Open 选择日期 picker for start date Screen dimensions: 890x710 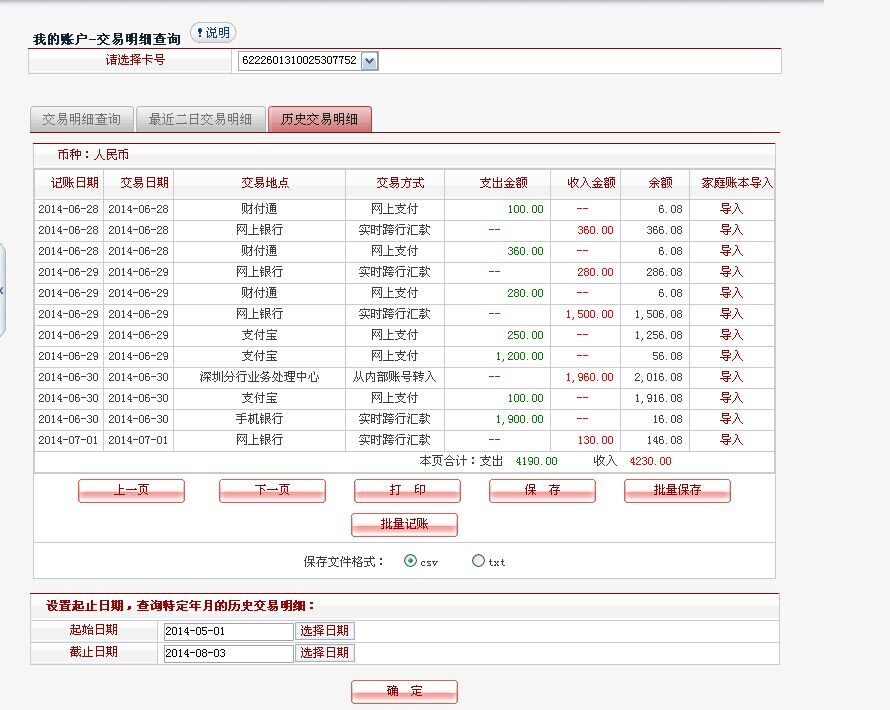pos(325,631)
